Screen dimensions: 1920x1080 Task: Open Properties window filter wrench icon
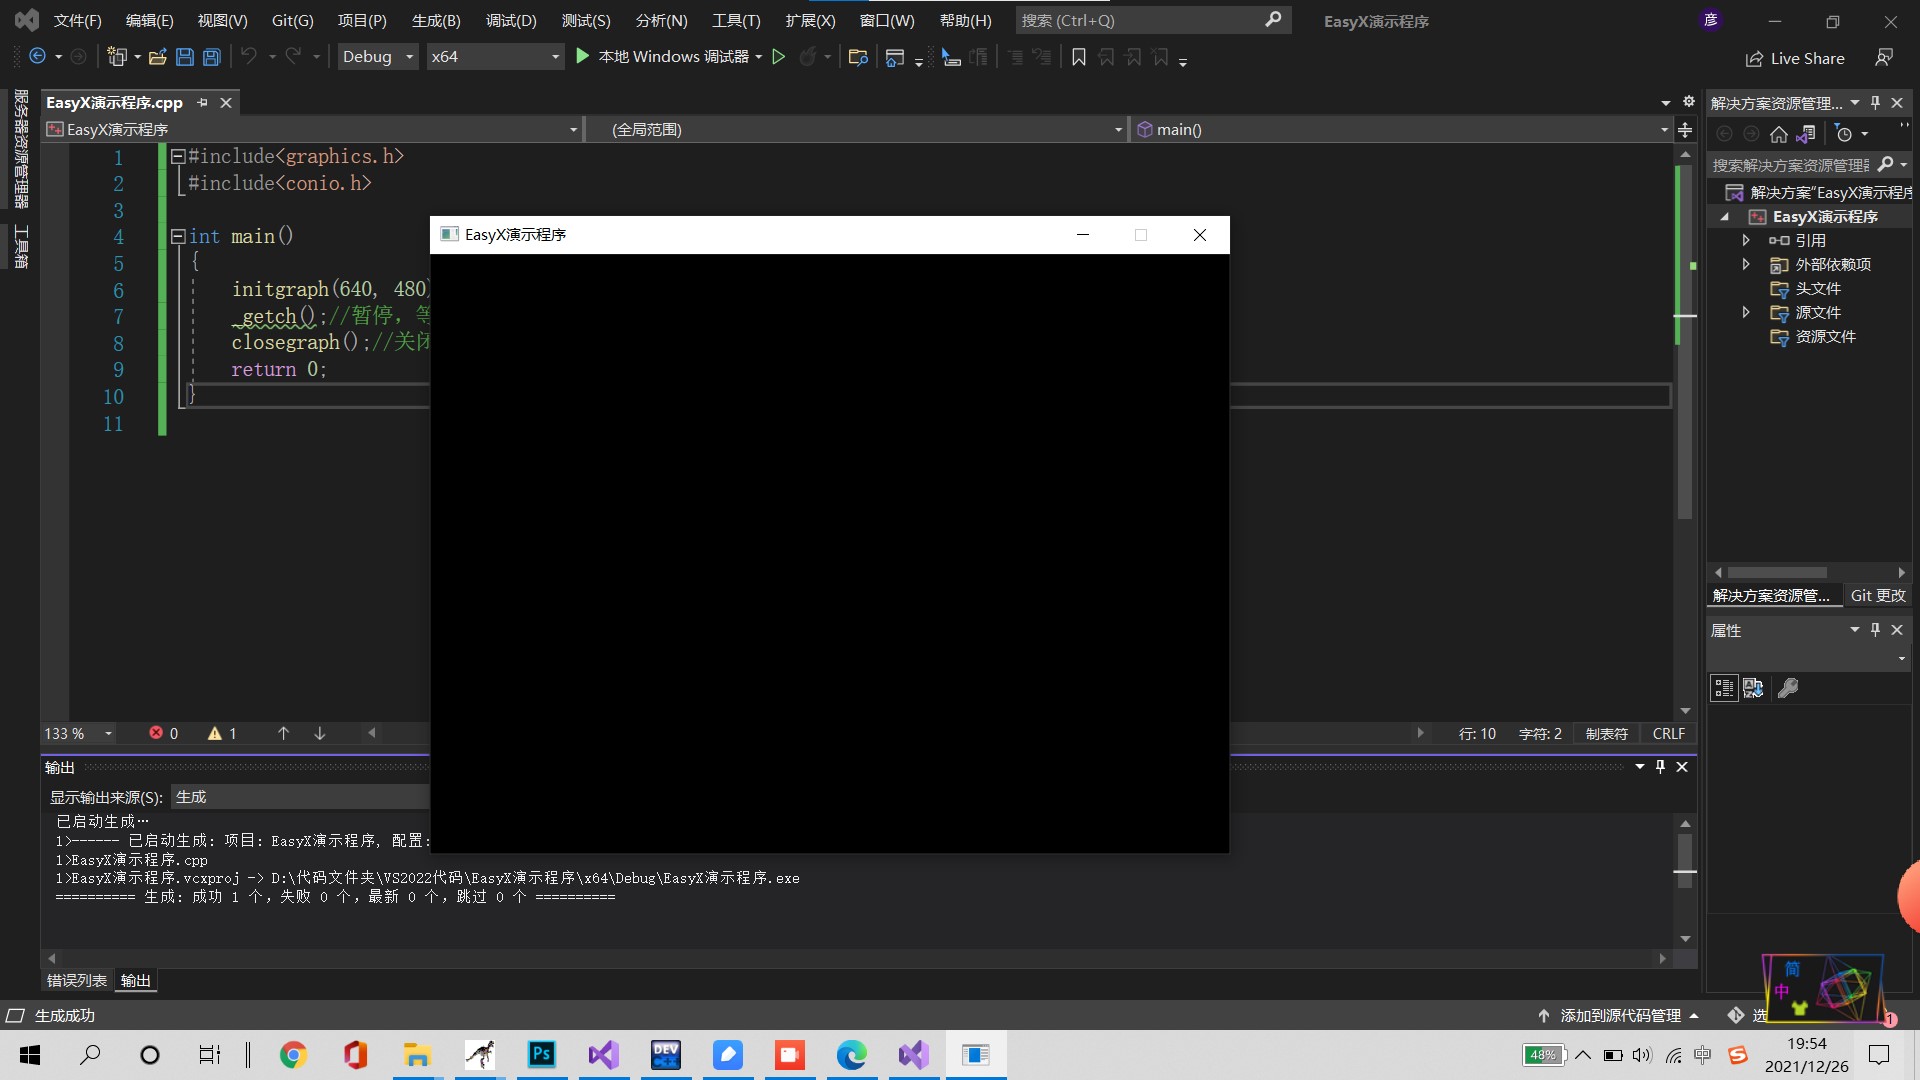click(x=1789, y=687)
